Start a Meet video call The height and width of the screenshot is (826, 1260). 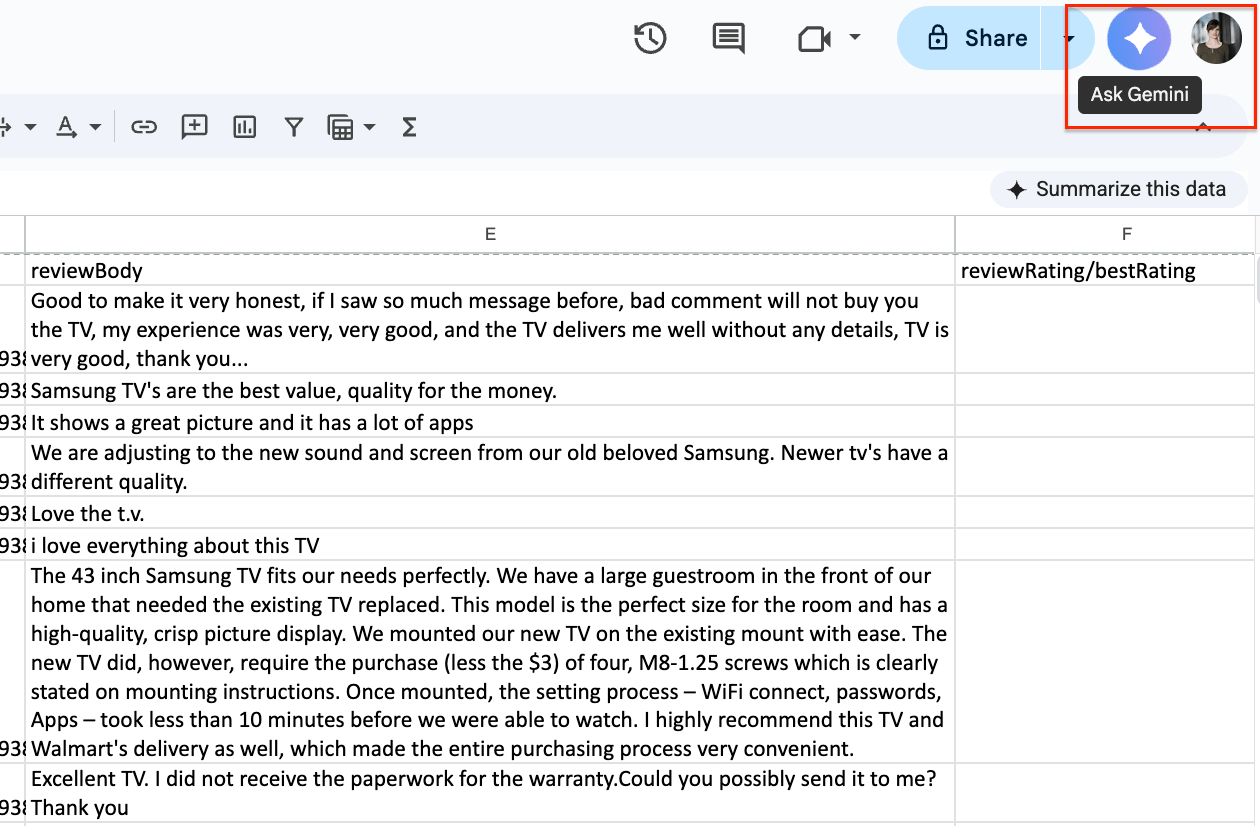pyautogui.click(x=815, y=38)
